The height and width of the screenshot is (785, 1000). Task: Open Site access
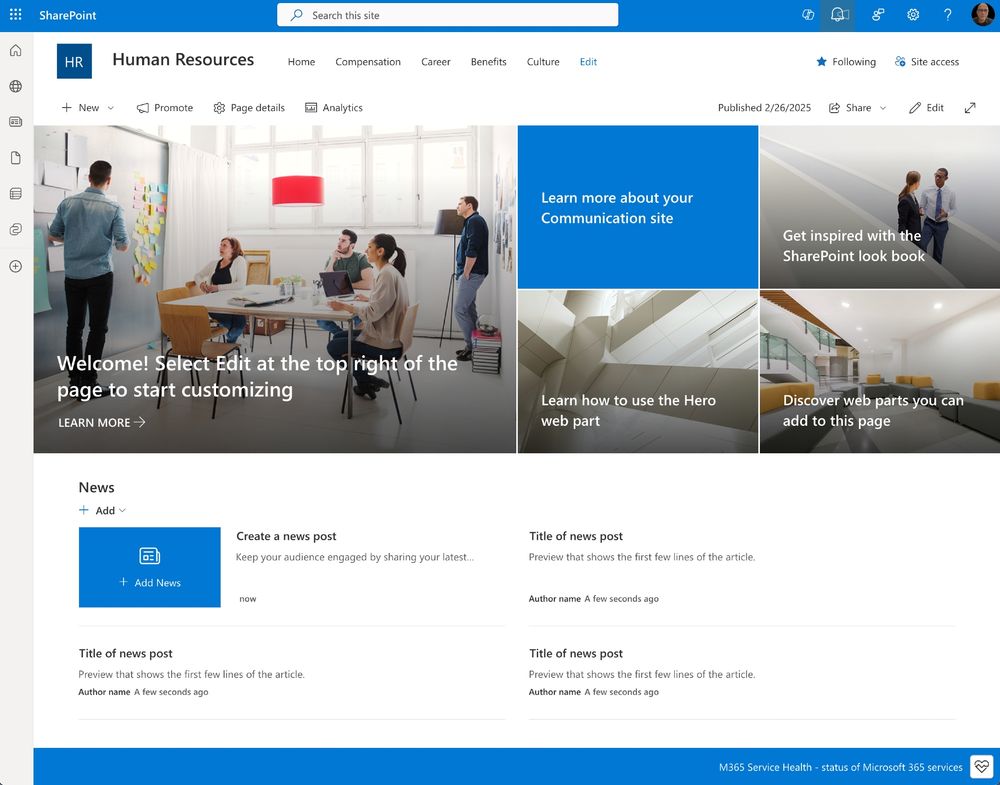[x=927, y=62]
